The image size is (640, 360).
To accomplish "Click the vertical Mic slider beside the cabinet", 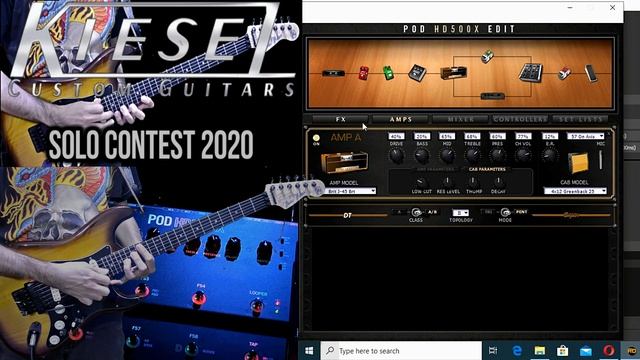I will point(600,160).
